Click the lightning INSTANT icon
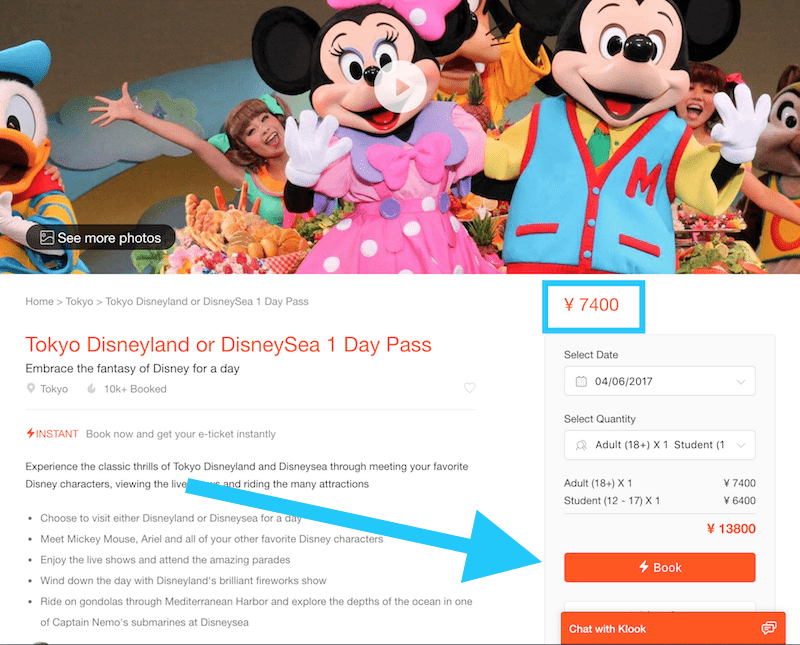Image resolution: width=800 pixels, height=645 pixels. pyautogui.click(x=31, y=433)
